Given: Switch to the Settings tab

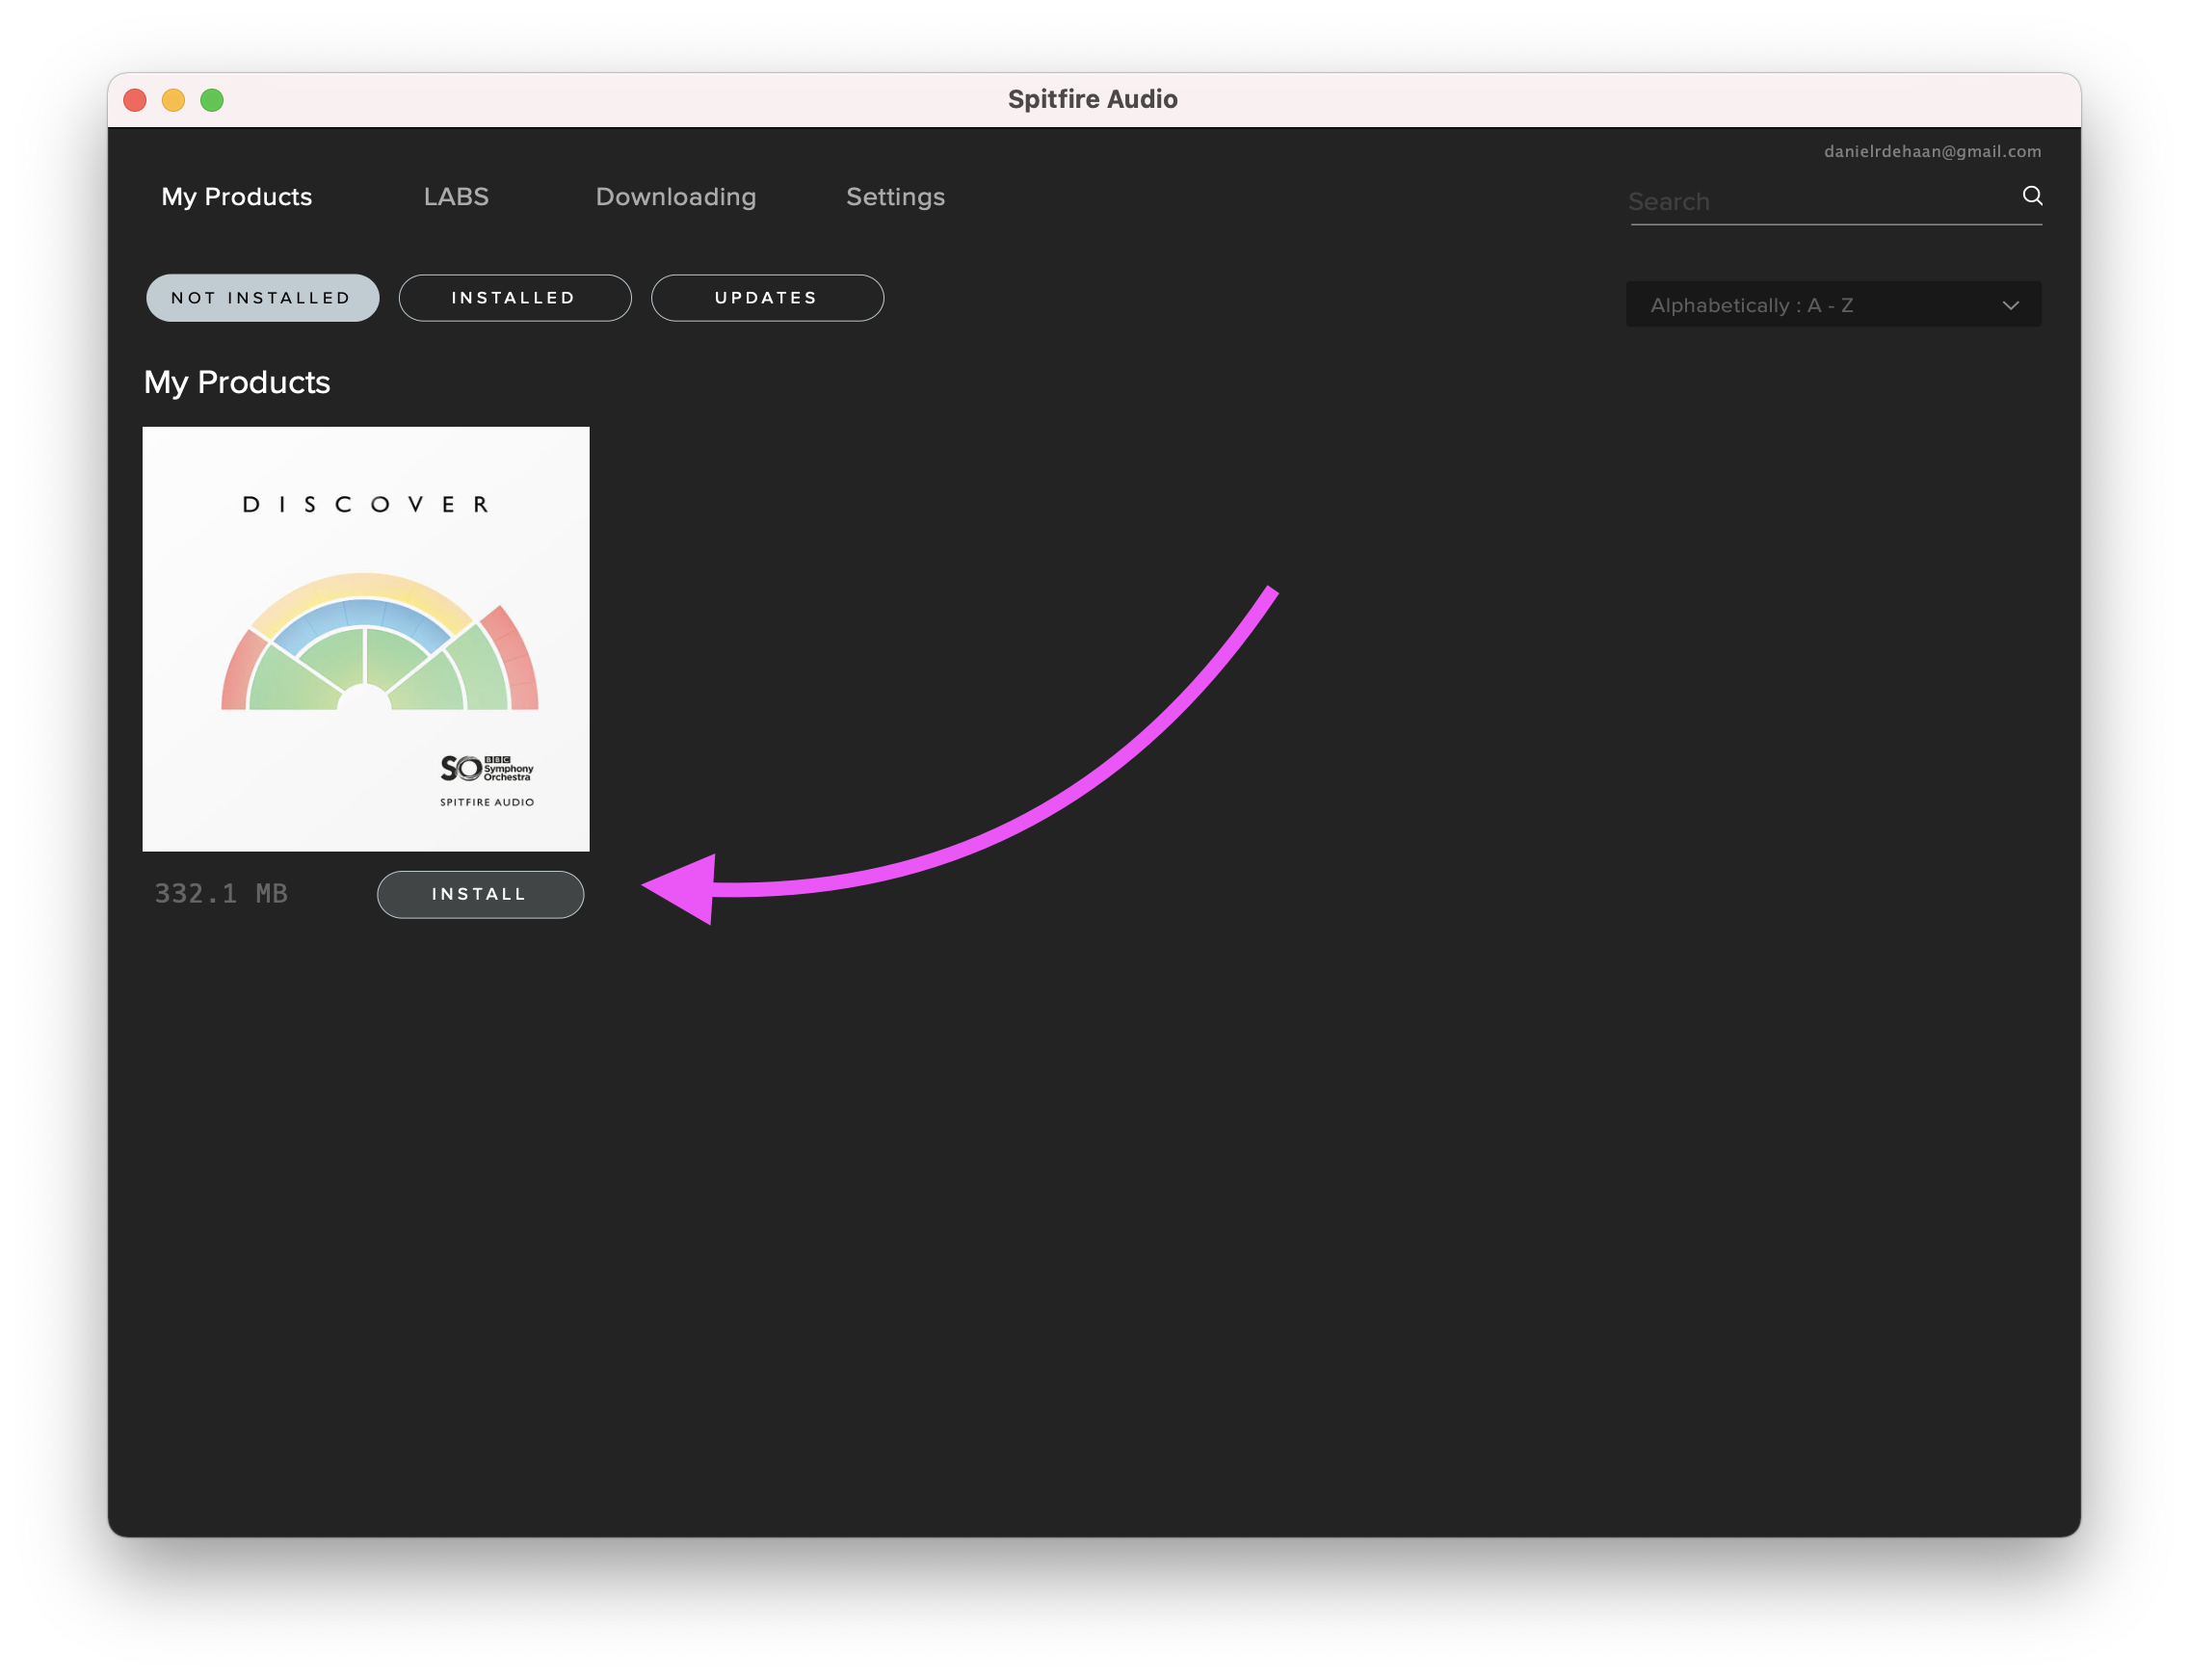Looking at the screenshot, I should click(895, 197).
